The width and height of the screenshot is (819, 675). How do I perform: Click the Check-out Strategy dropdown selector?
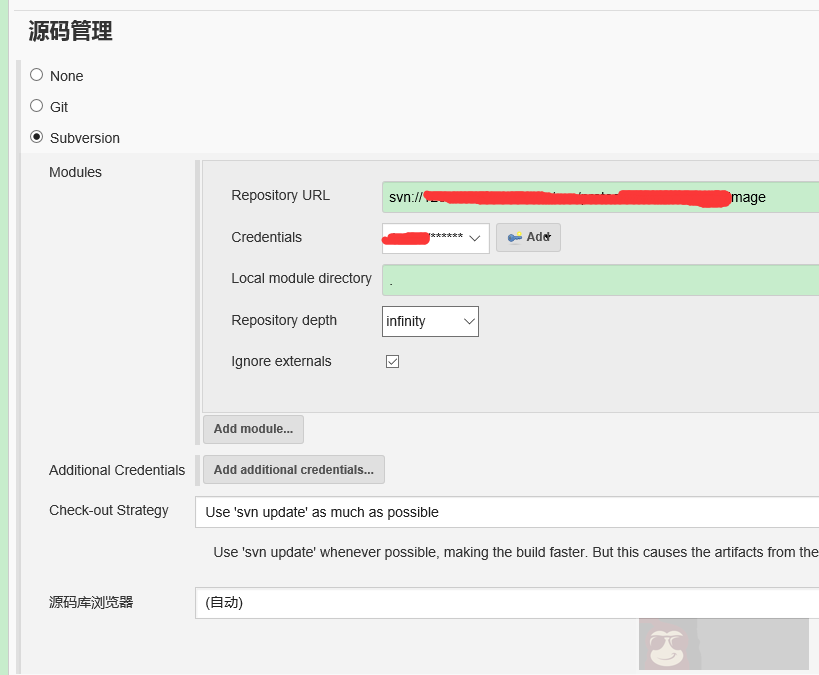pyautogui.click(x=500, y=511)
